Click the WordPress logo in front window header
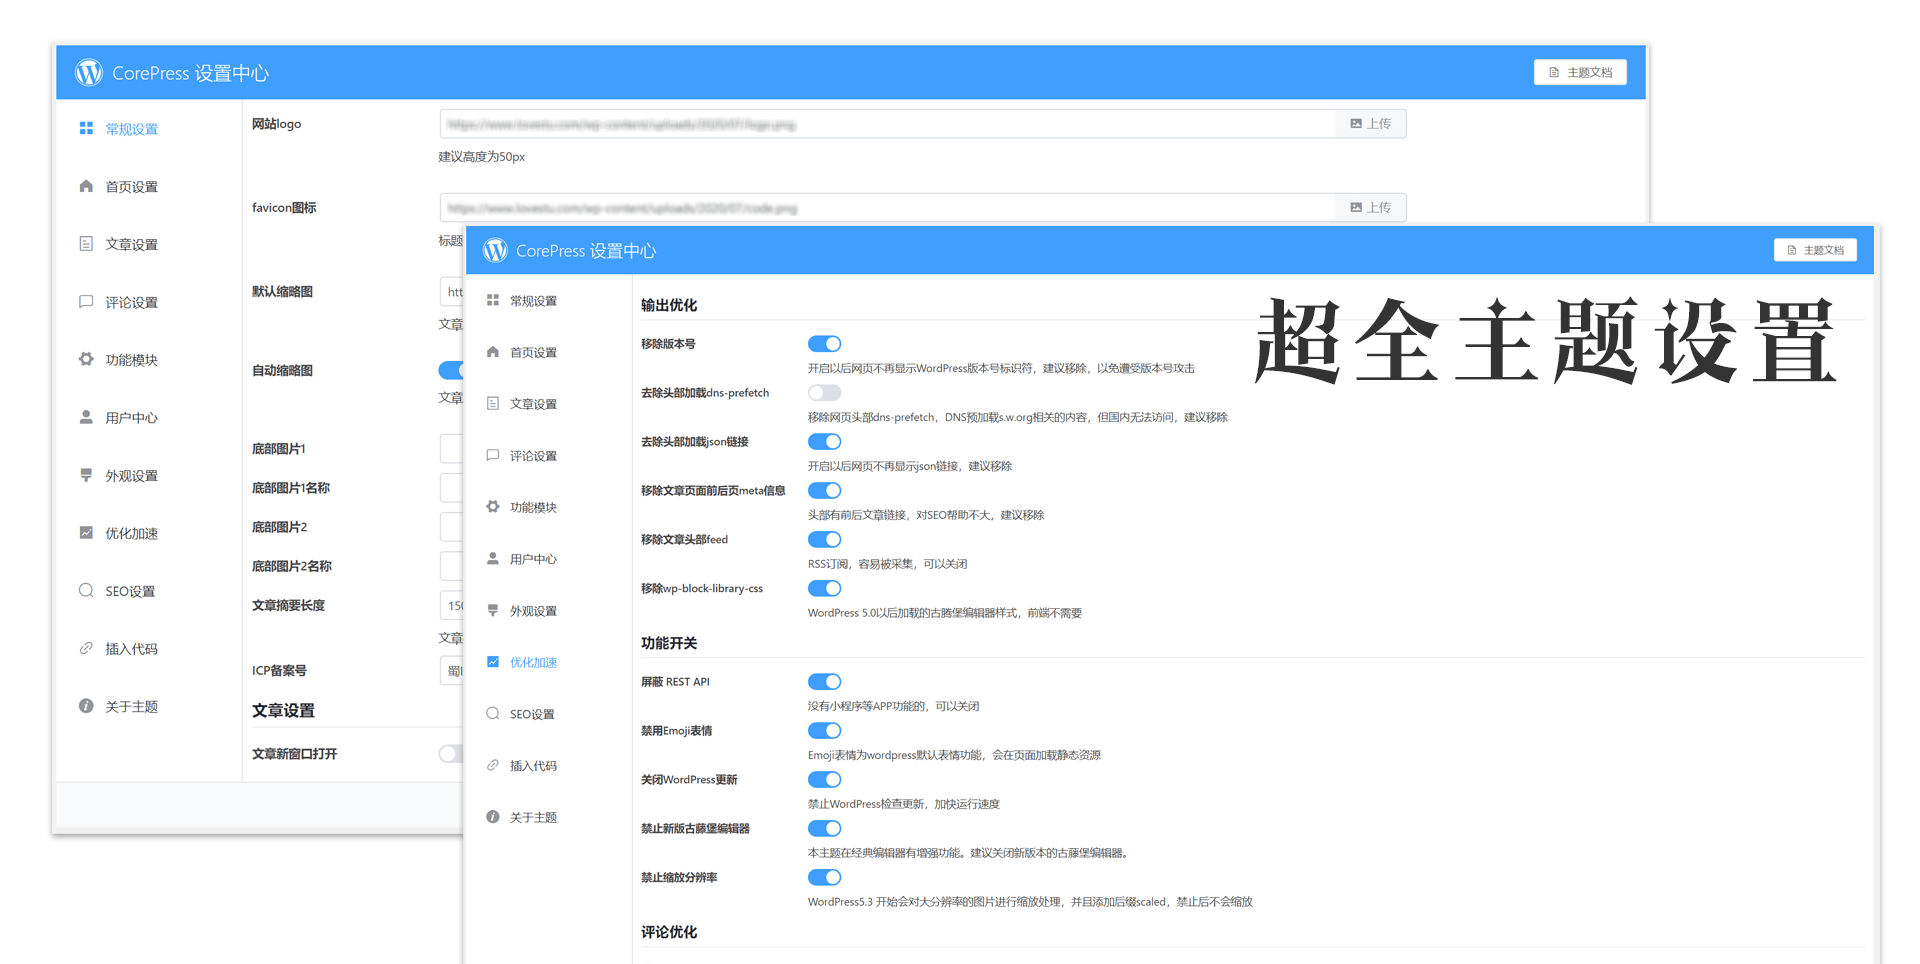 pos(495,250)
